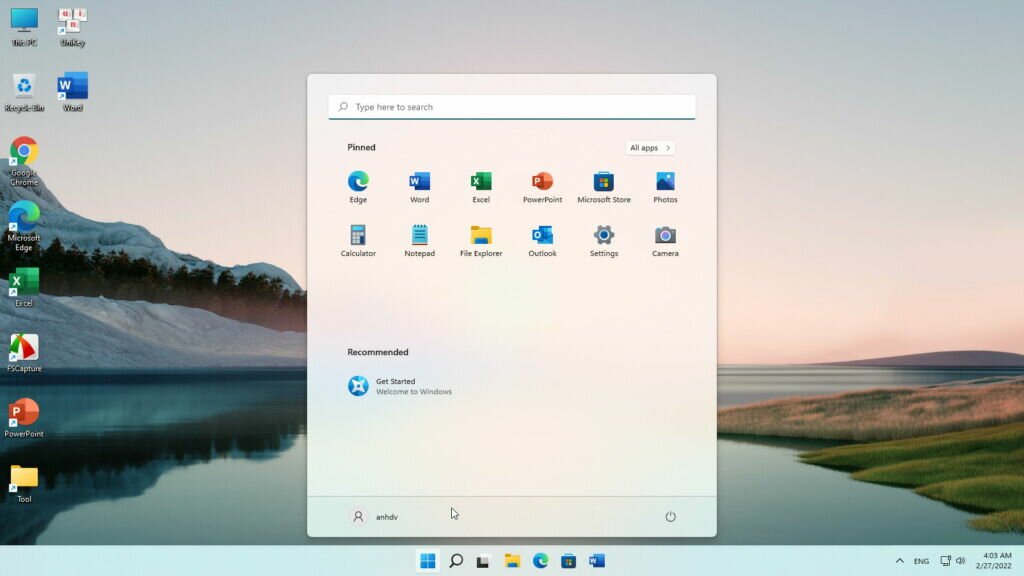Show the All apps list

click(650, 148)
